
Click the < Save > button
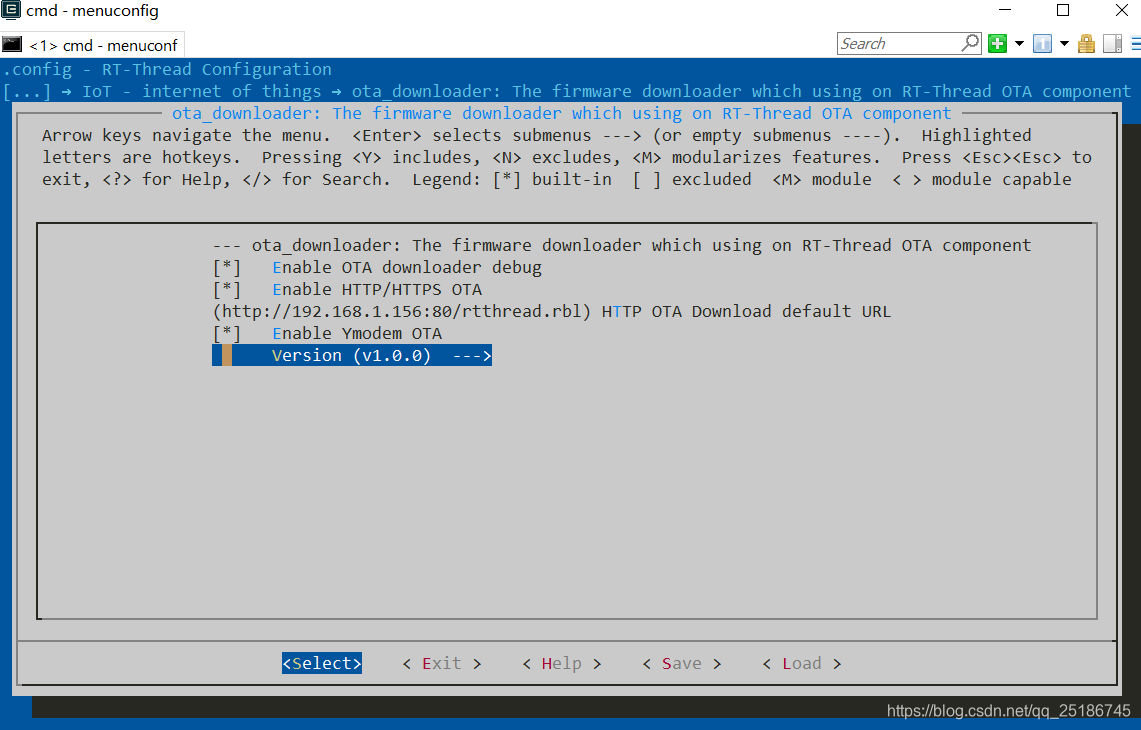click(x=682, y=663)
